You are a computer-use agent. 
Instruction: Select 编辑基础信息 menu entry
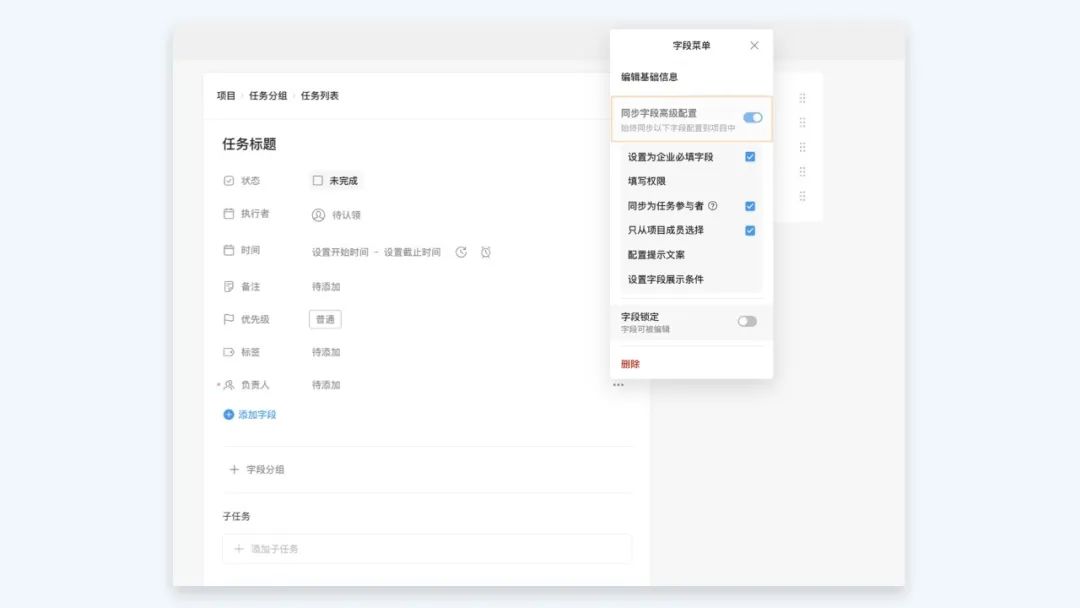click(650, 77)
